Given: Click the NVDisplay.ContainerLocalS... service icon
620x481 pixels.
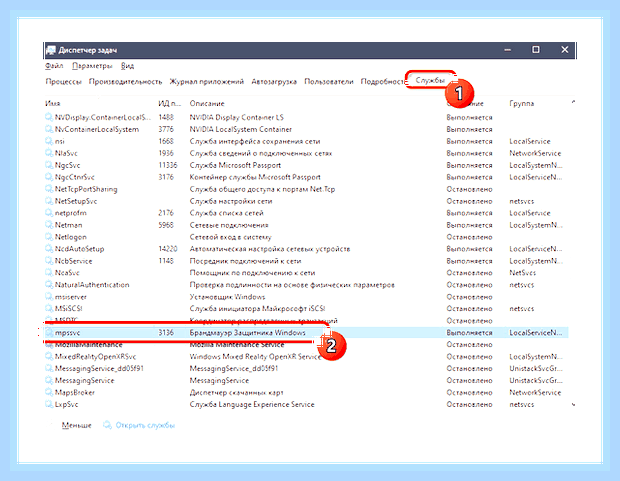Looking at the screenshot, I should pos(49,117).
